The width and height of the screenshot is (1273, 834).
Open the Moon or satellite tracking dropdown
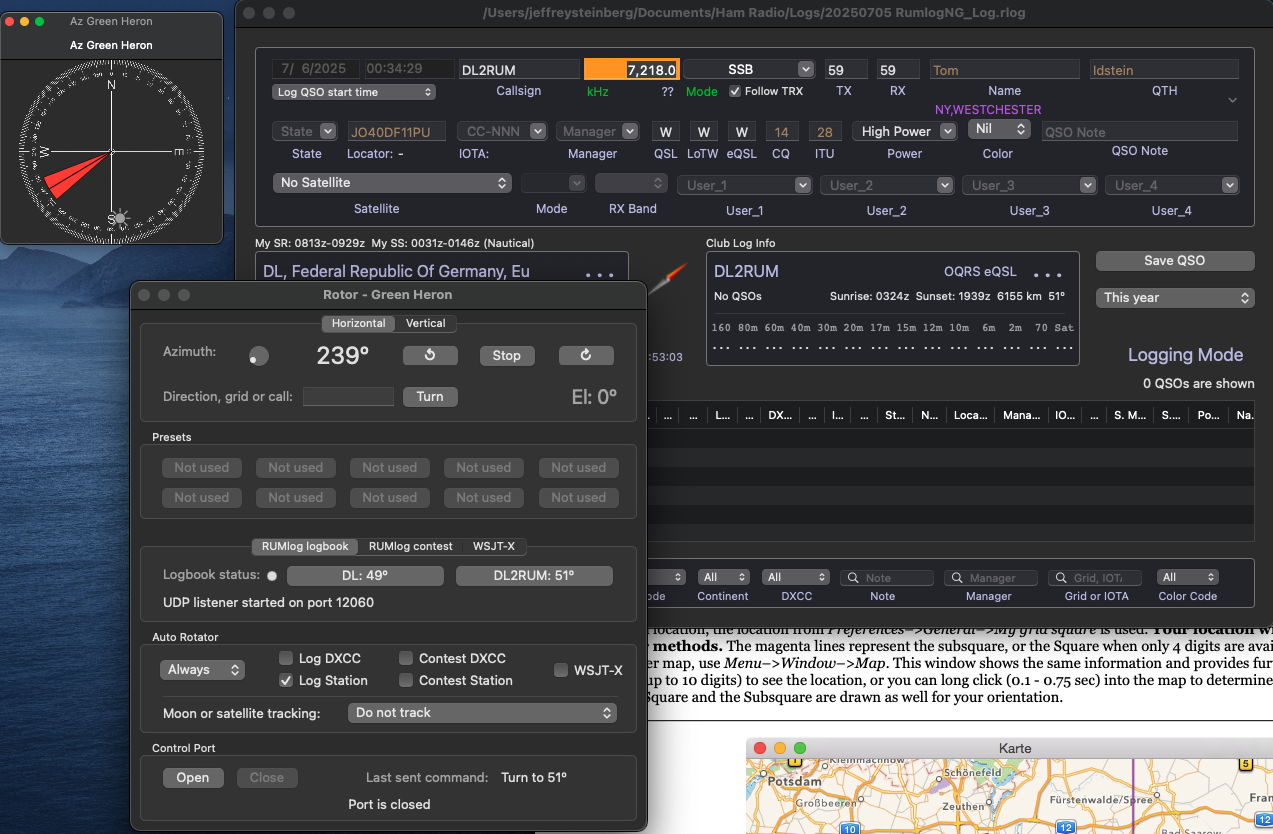(x=482, y=713)
